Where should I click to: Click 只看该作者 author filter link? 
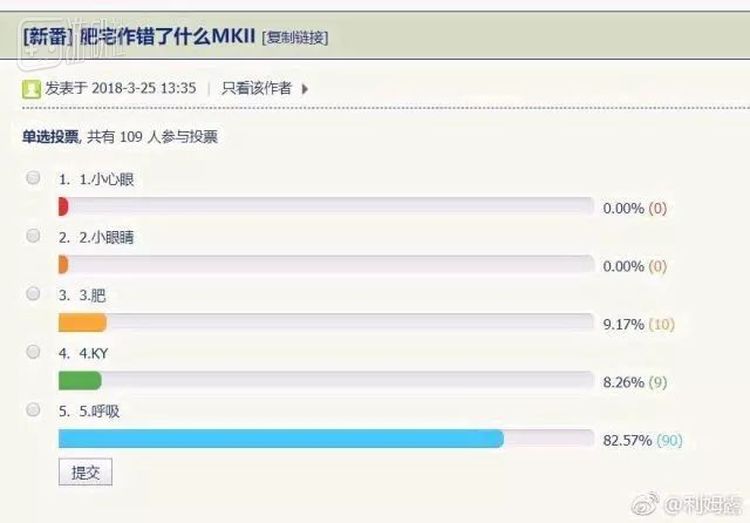(257, 88)
